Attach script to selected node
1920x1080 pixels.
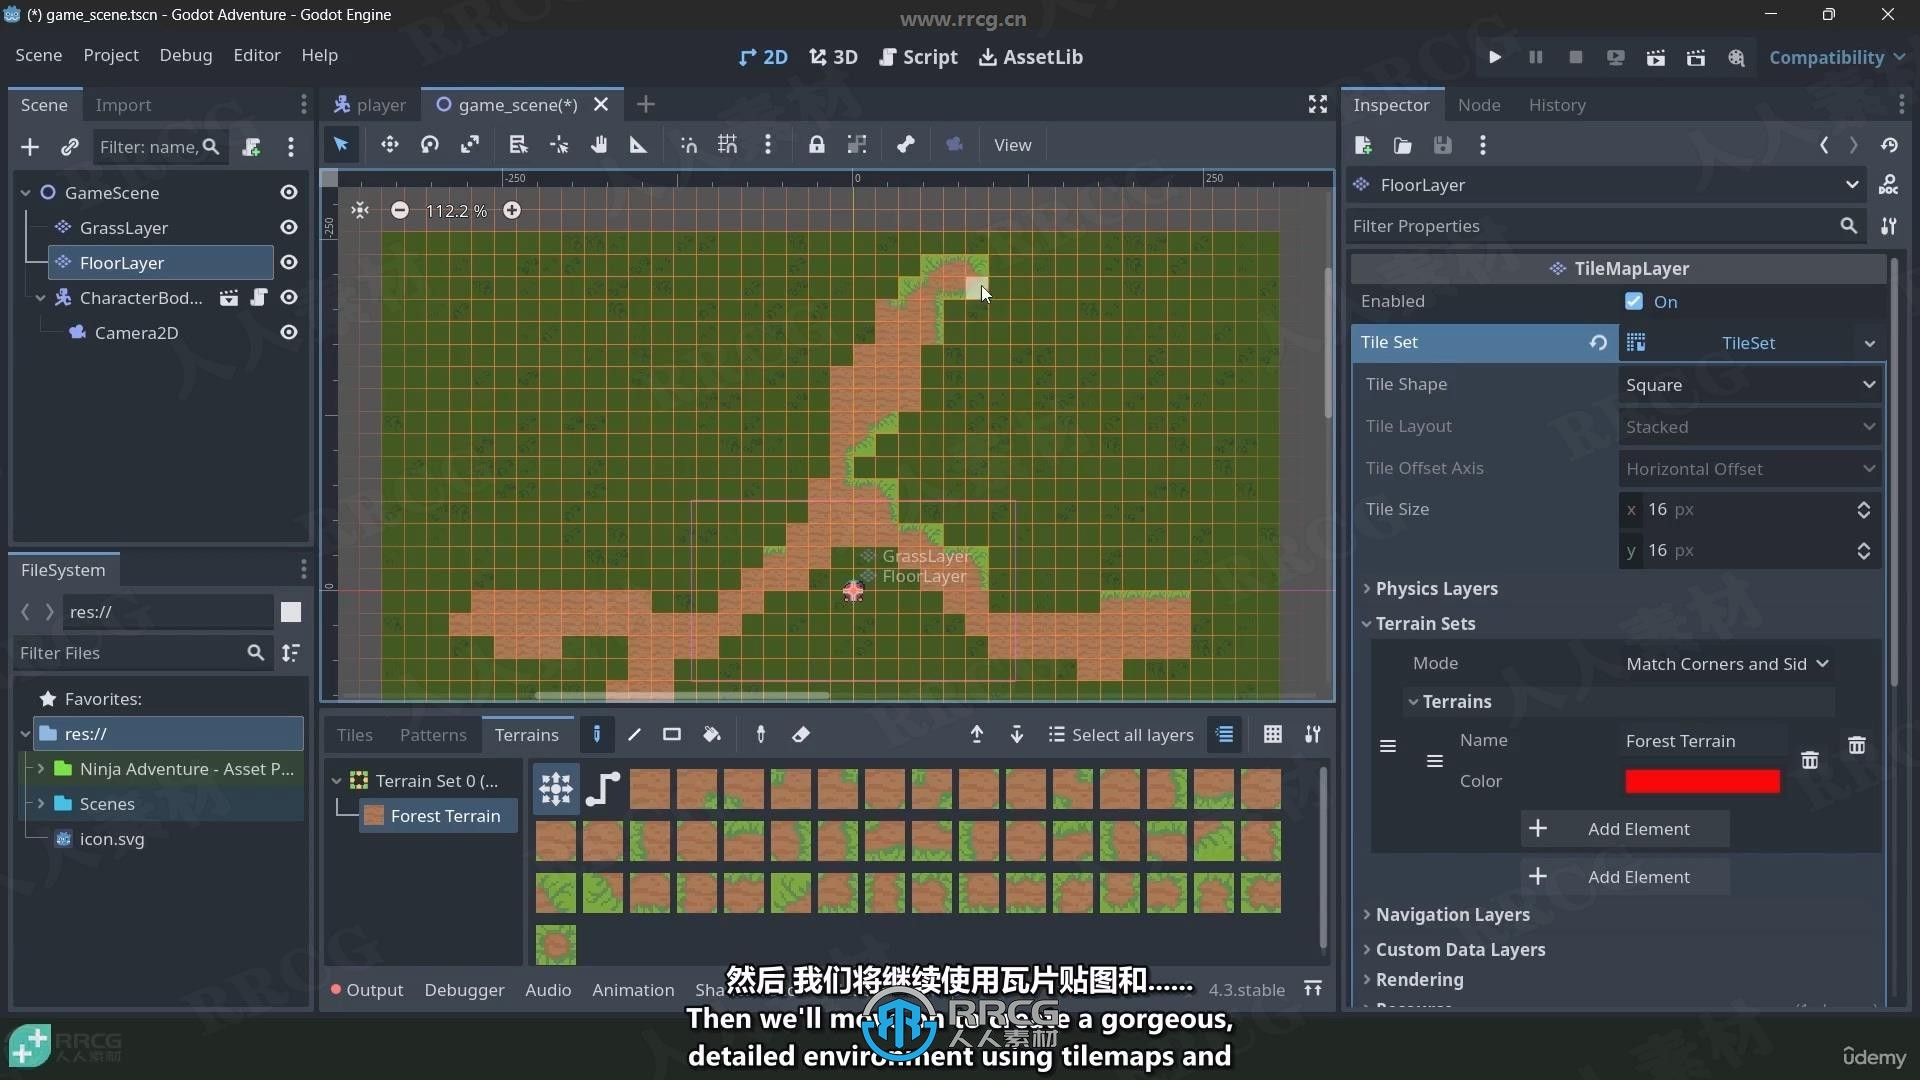click(251, 147)
